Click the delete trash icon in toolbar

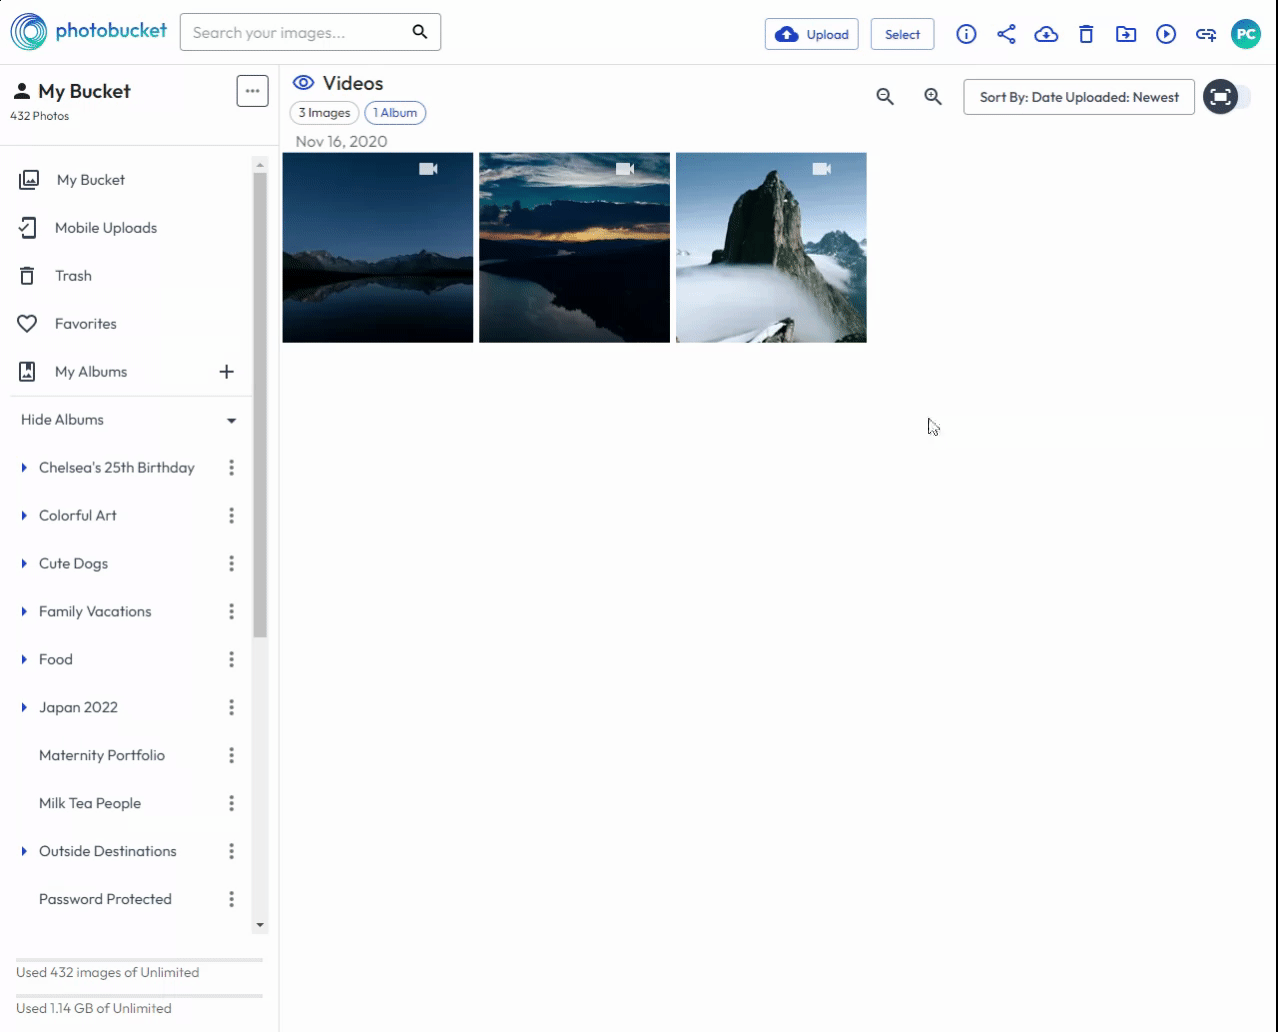click(x=1086, y=34)
